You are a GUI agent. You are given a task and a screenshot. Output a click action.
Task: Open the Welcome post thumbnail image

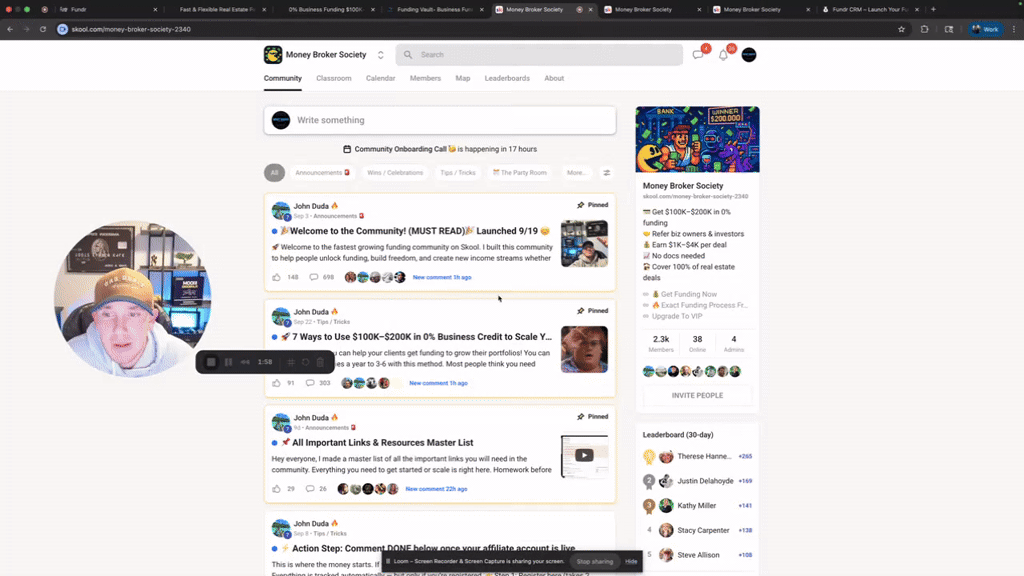click(x=584, y=244)
